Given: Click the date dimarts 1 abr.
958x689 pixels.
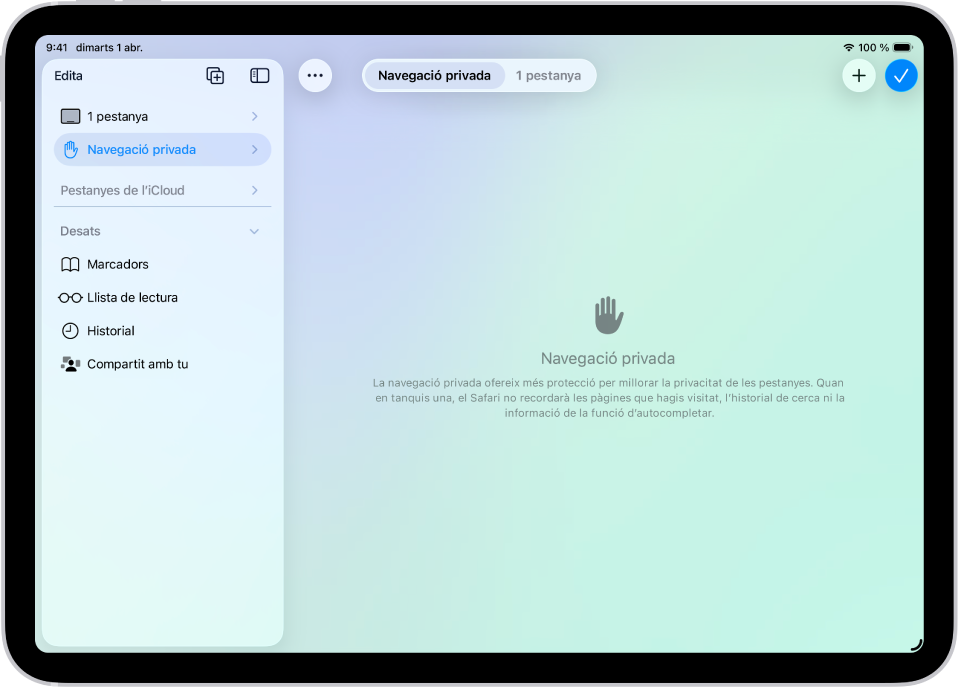Looking at the screenshot, I should (x=109, y=48).
